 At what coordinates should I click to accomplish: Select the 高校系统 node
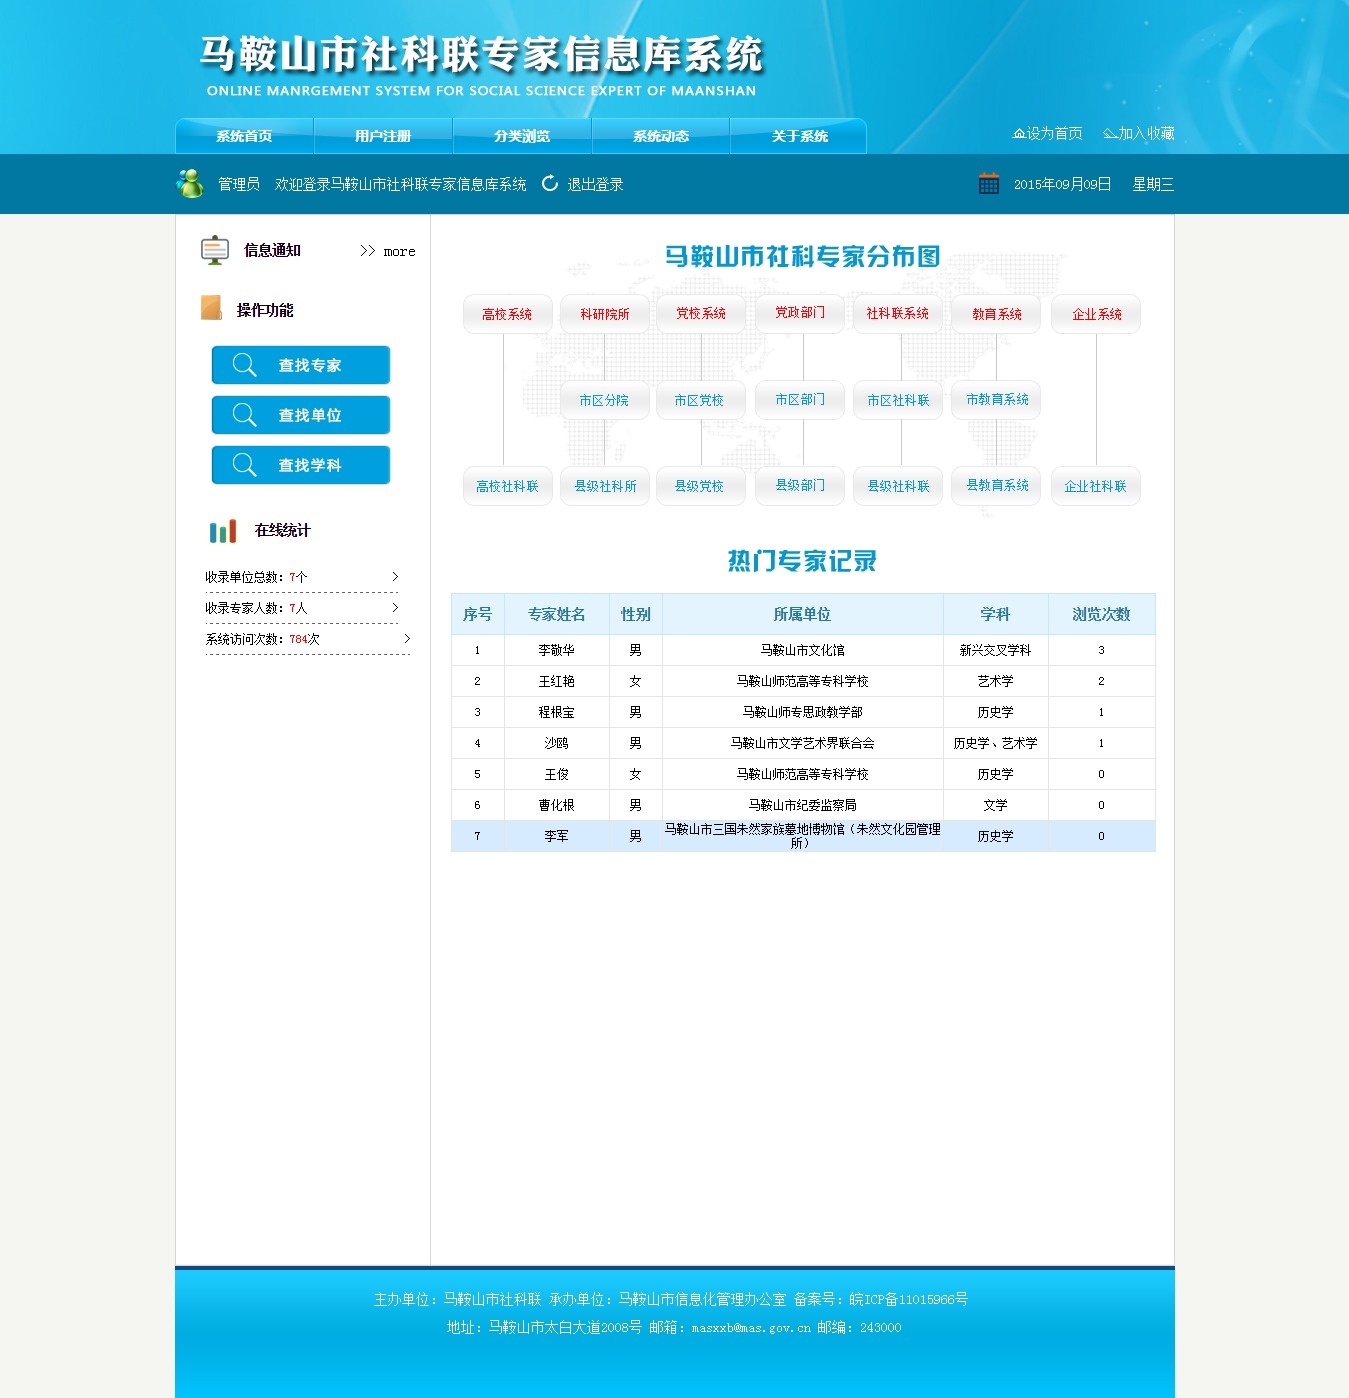(x=507, y=314)
